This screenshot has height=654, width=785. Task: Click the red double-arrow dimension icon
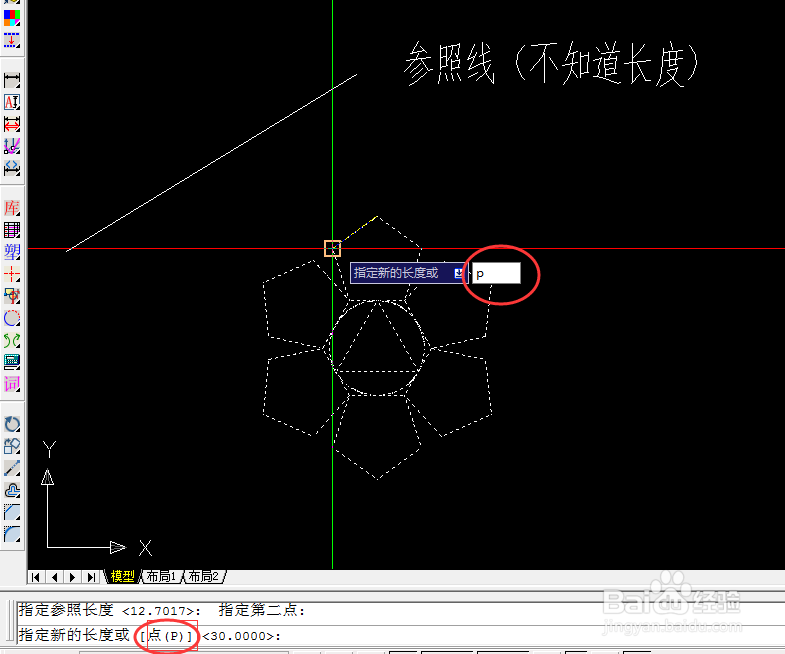(x=12, y=124)
